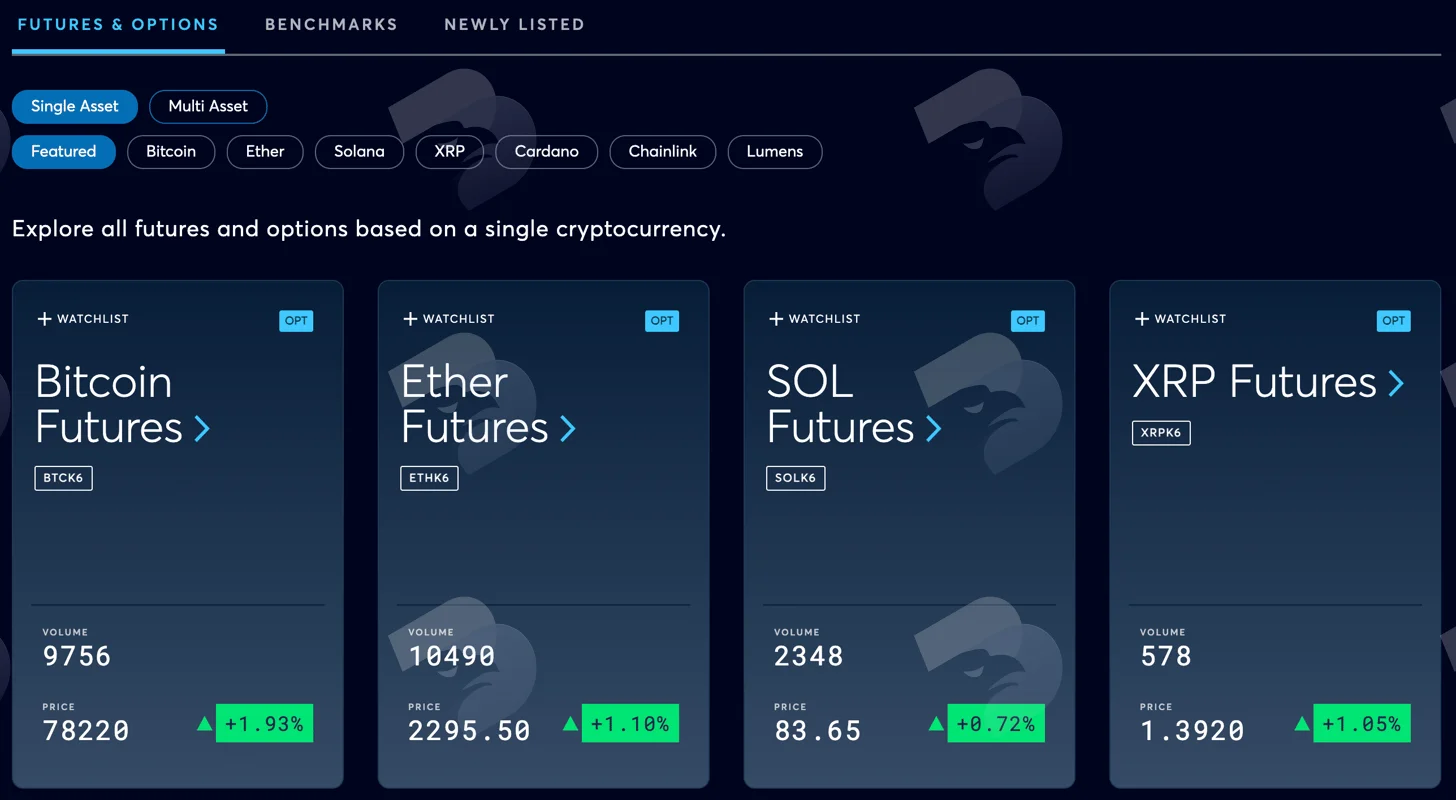Add SOL Futures to watchlist
This screenshot has width=1456, height=800.
click(x=815, y=319)
